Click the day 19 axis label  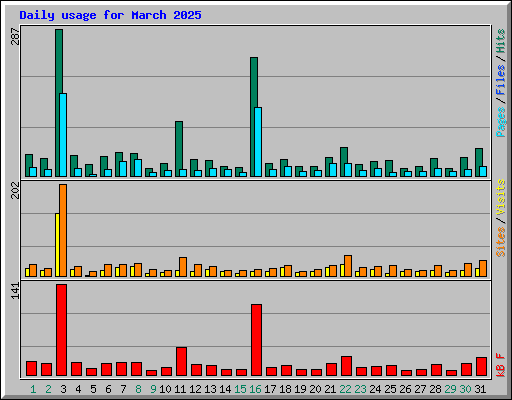tap(300, 389)
